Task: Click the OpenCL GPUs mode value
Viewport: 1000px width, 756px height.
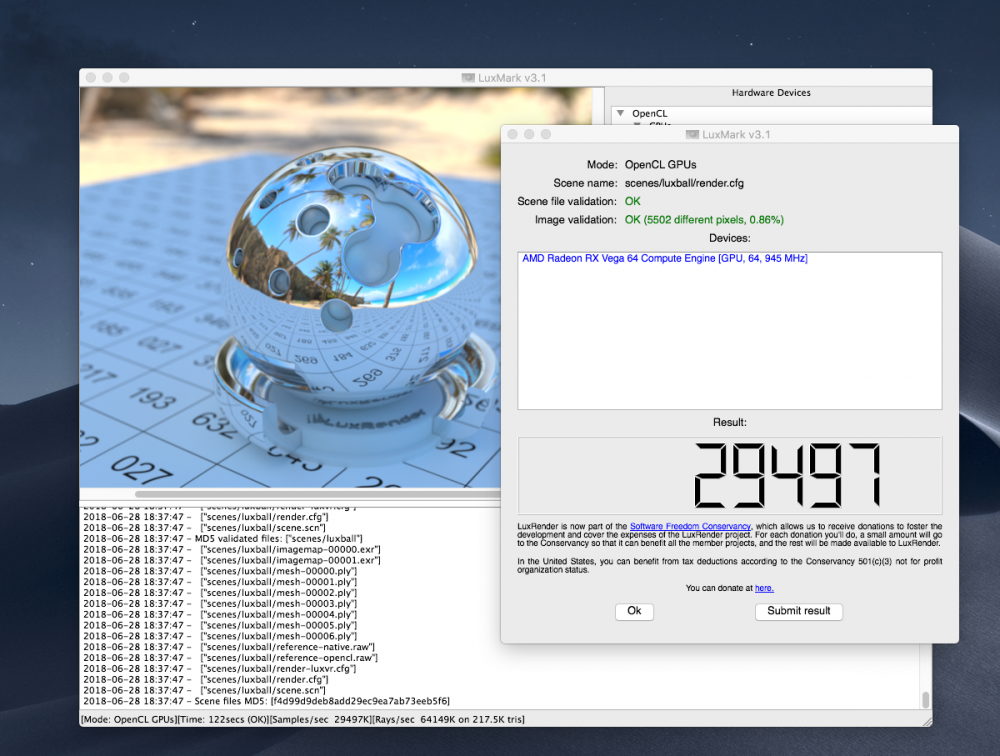Action: point(661,165)
